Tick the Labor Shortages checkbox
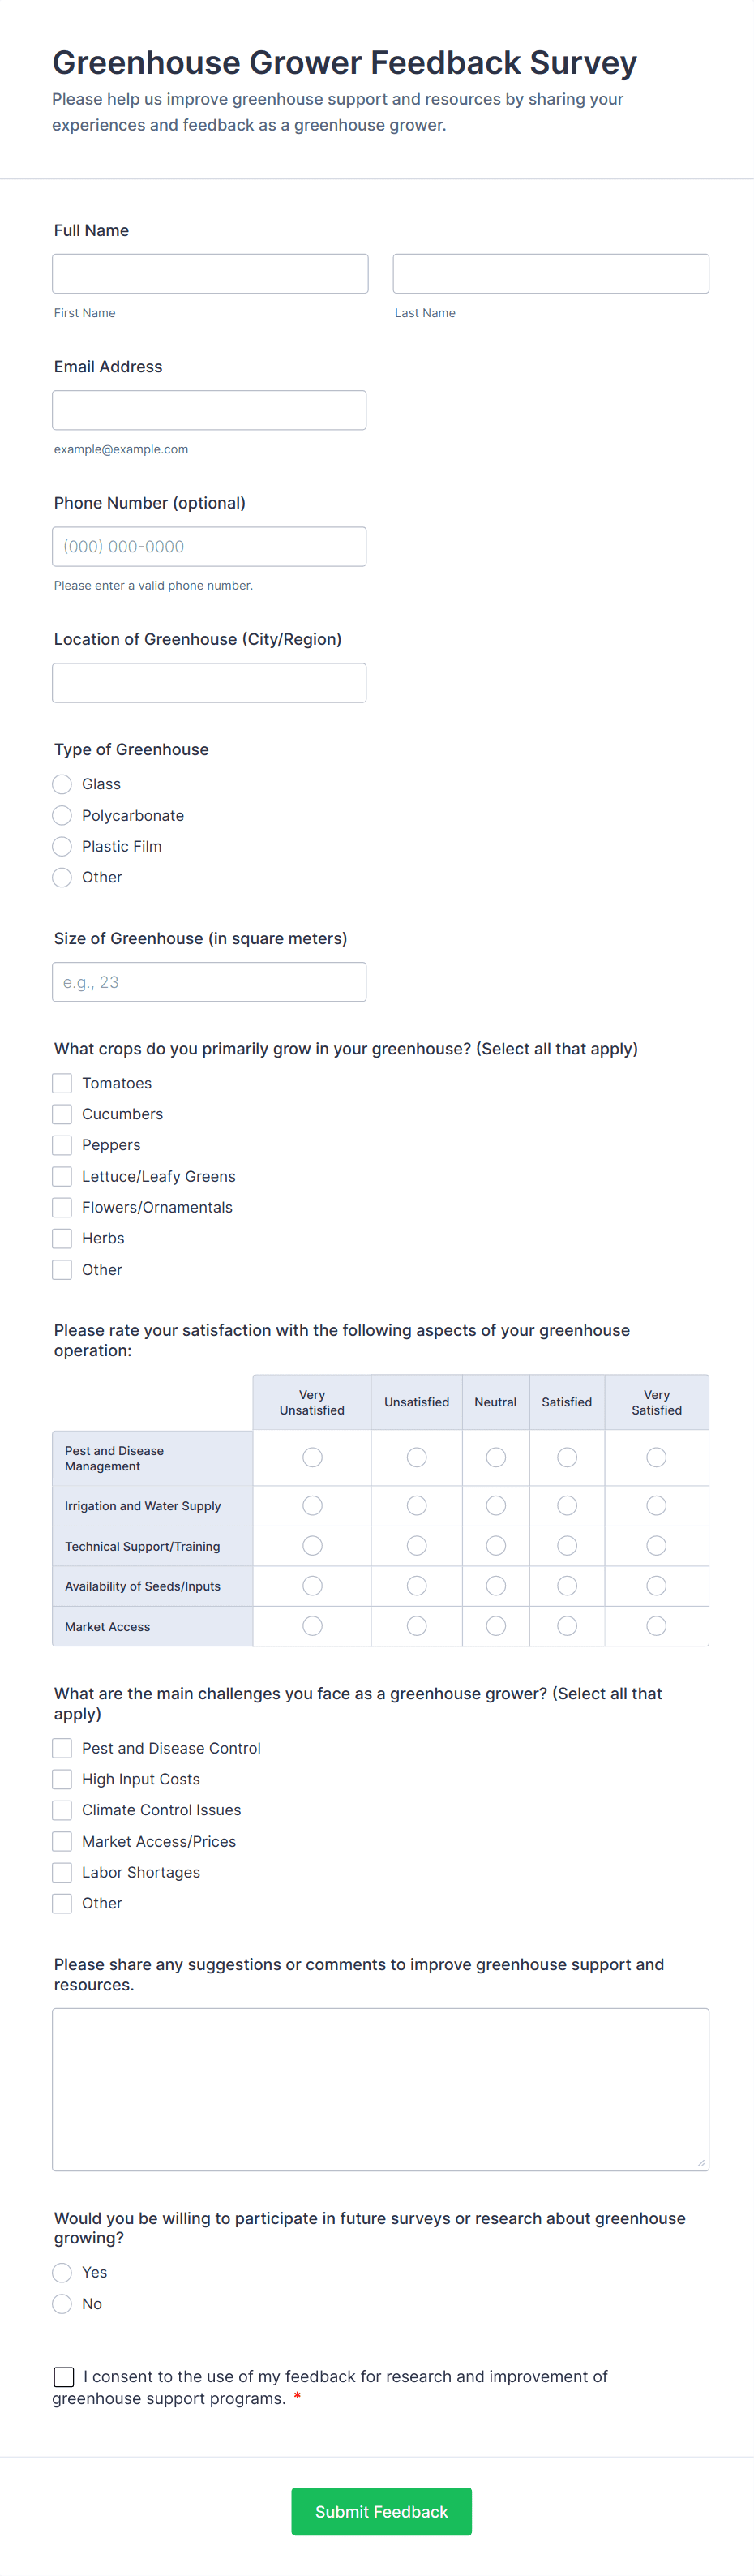This screenshot has height=2576, width=754. click(62, 1872)
